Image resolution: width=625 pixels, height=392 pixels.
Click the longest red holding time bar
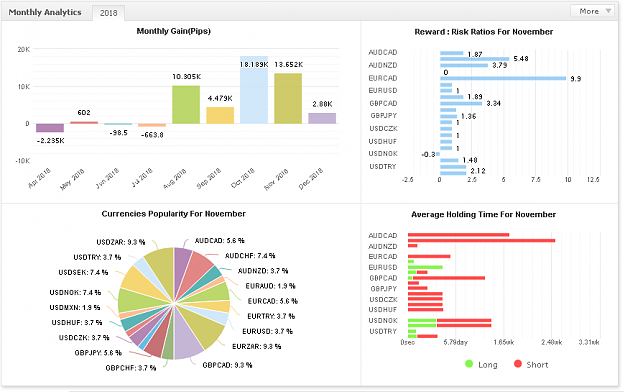click(482, 240)
